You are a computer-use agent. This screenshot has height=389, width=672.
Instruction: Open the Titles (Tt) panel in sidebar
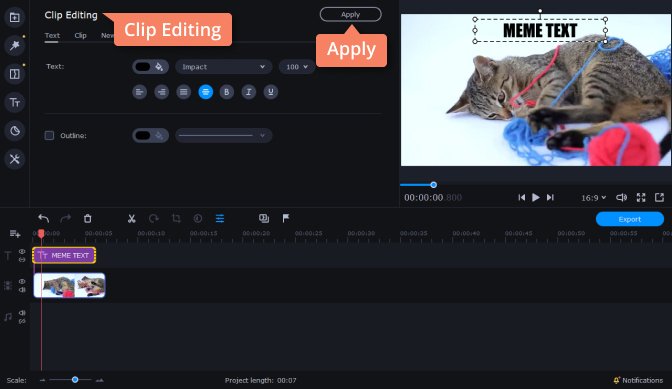click(x=15, y=103)
